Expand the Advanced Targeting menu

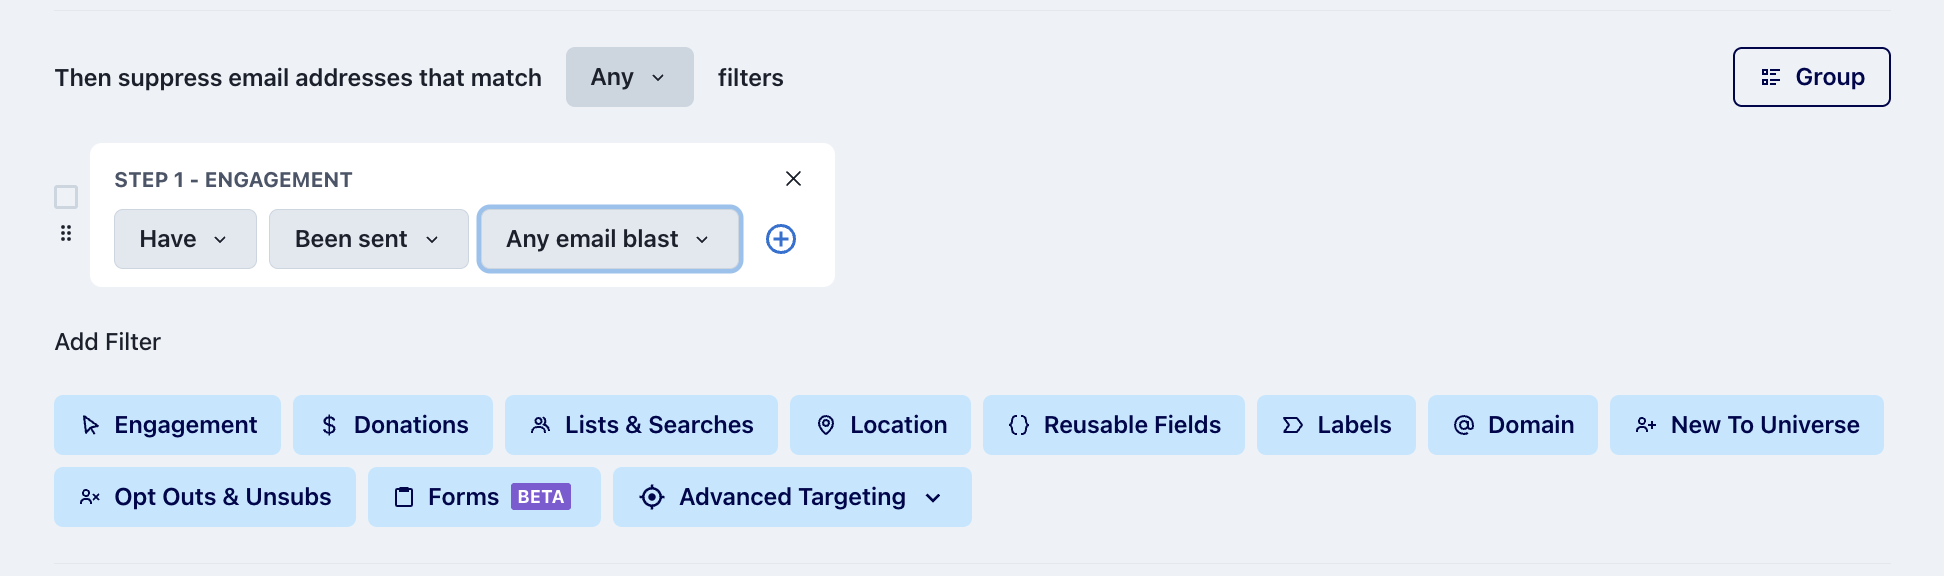[792, 497]
